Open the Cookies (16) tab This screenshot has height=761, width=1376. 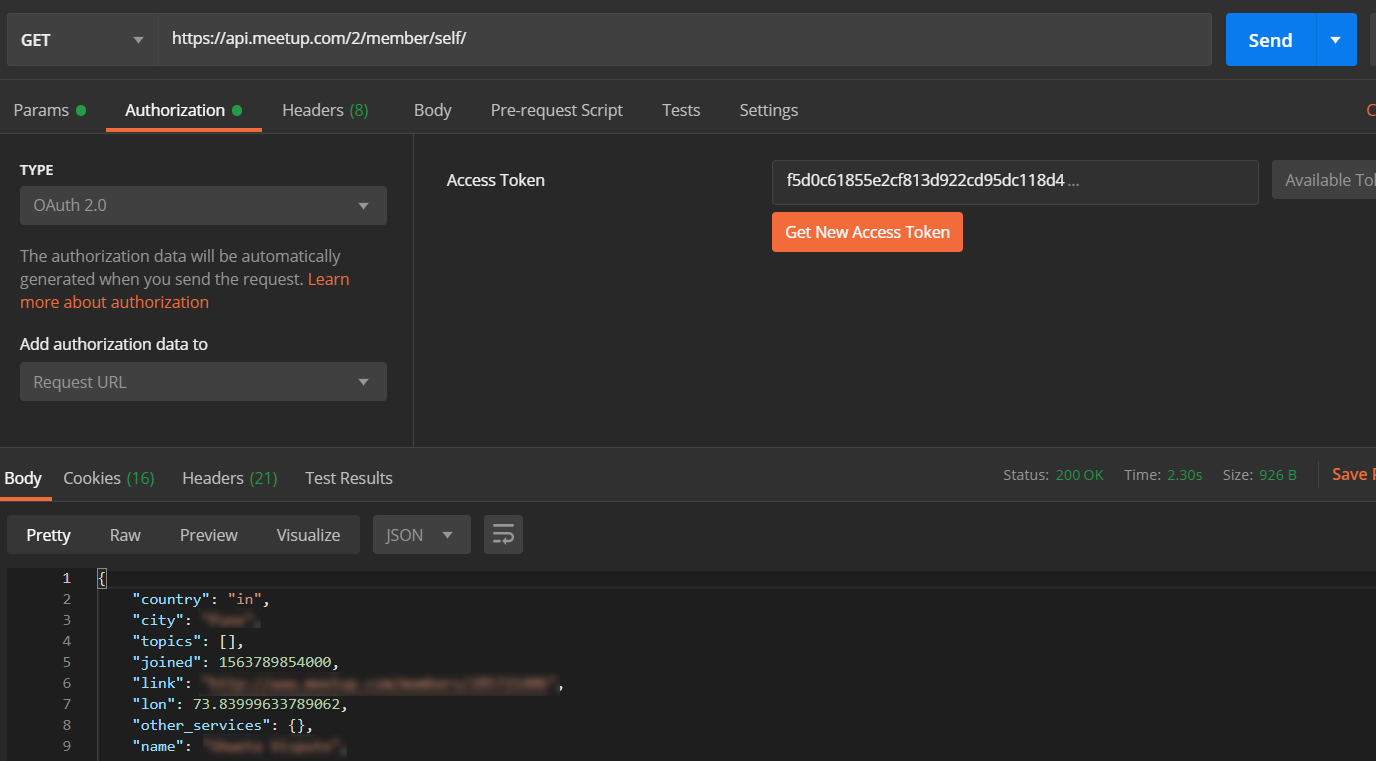109,478
